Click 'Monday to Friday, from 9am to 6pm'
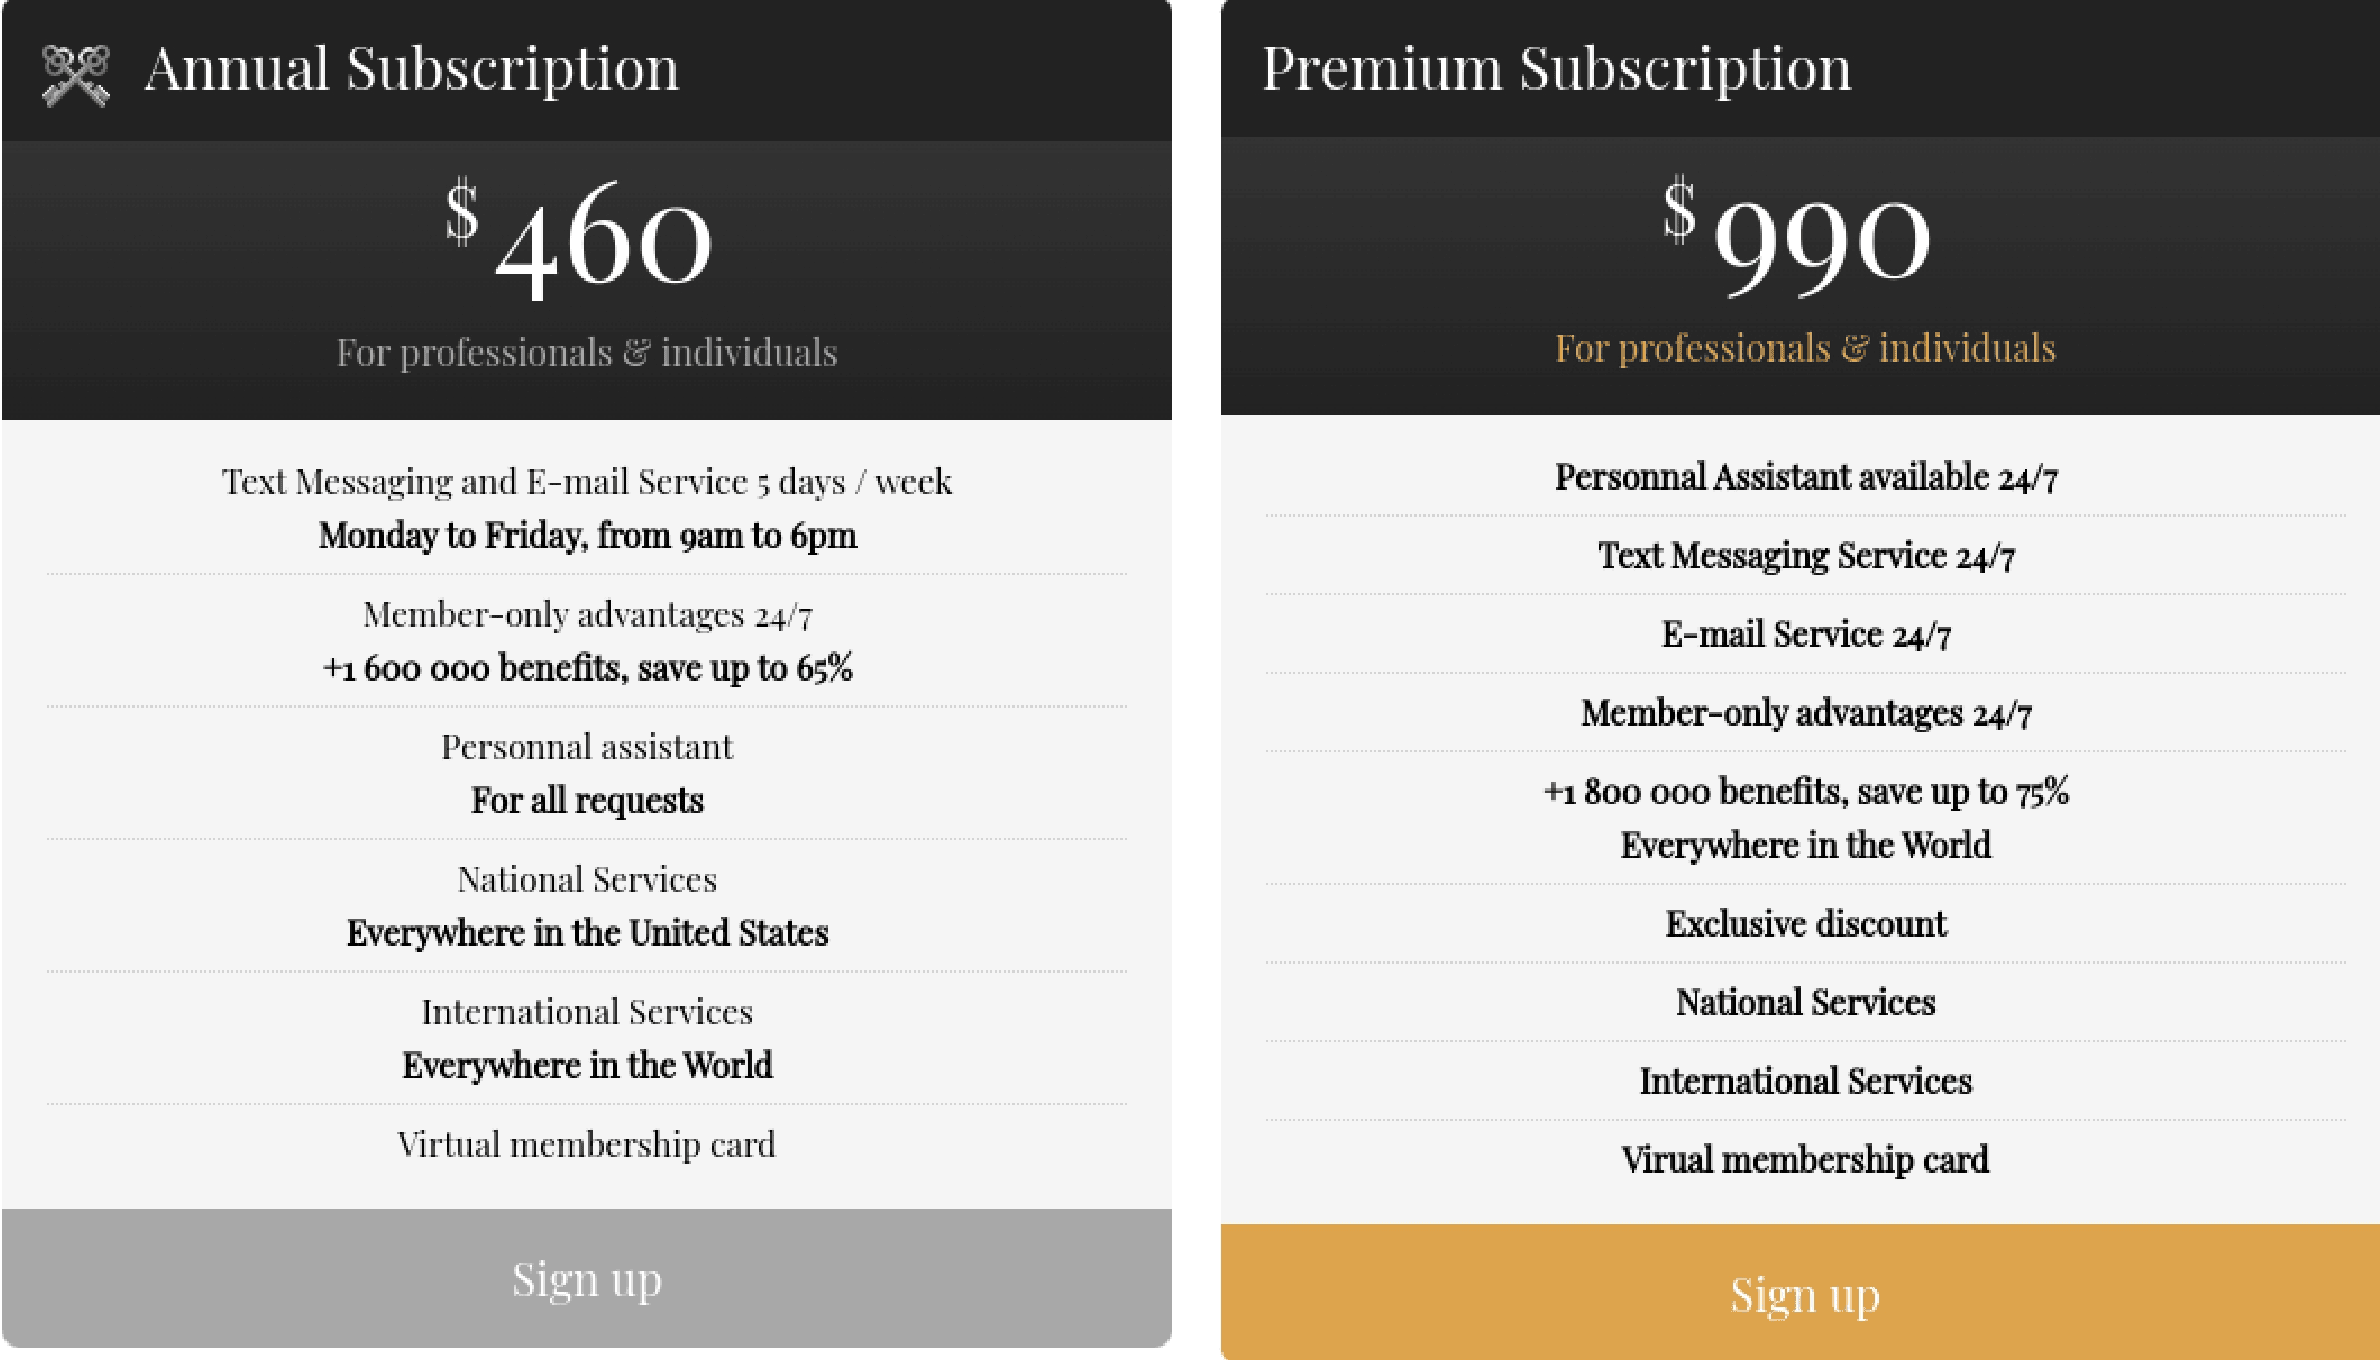 587,536
